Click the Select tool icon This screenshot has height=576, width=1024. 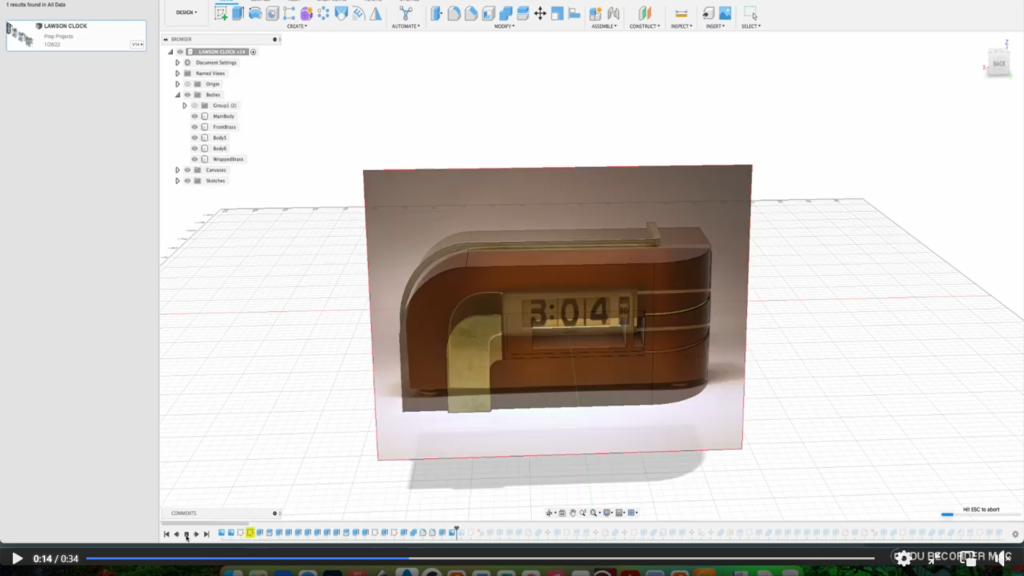point(750,13)
